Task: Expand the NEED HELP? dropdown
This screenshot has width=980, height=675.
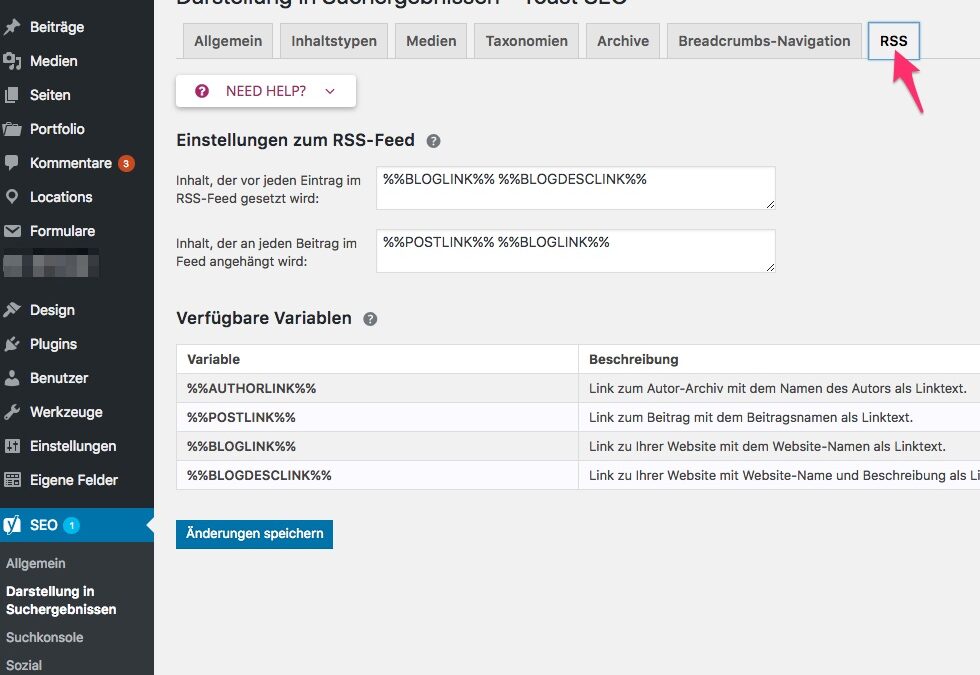Action: [x=266, y=91]
